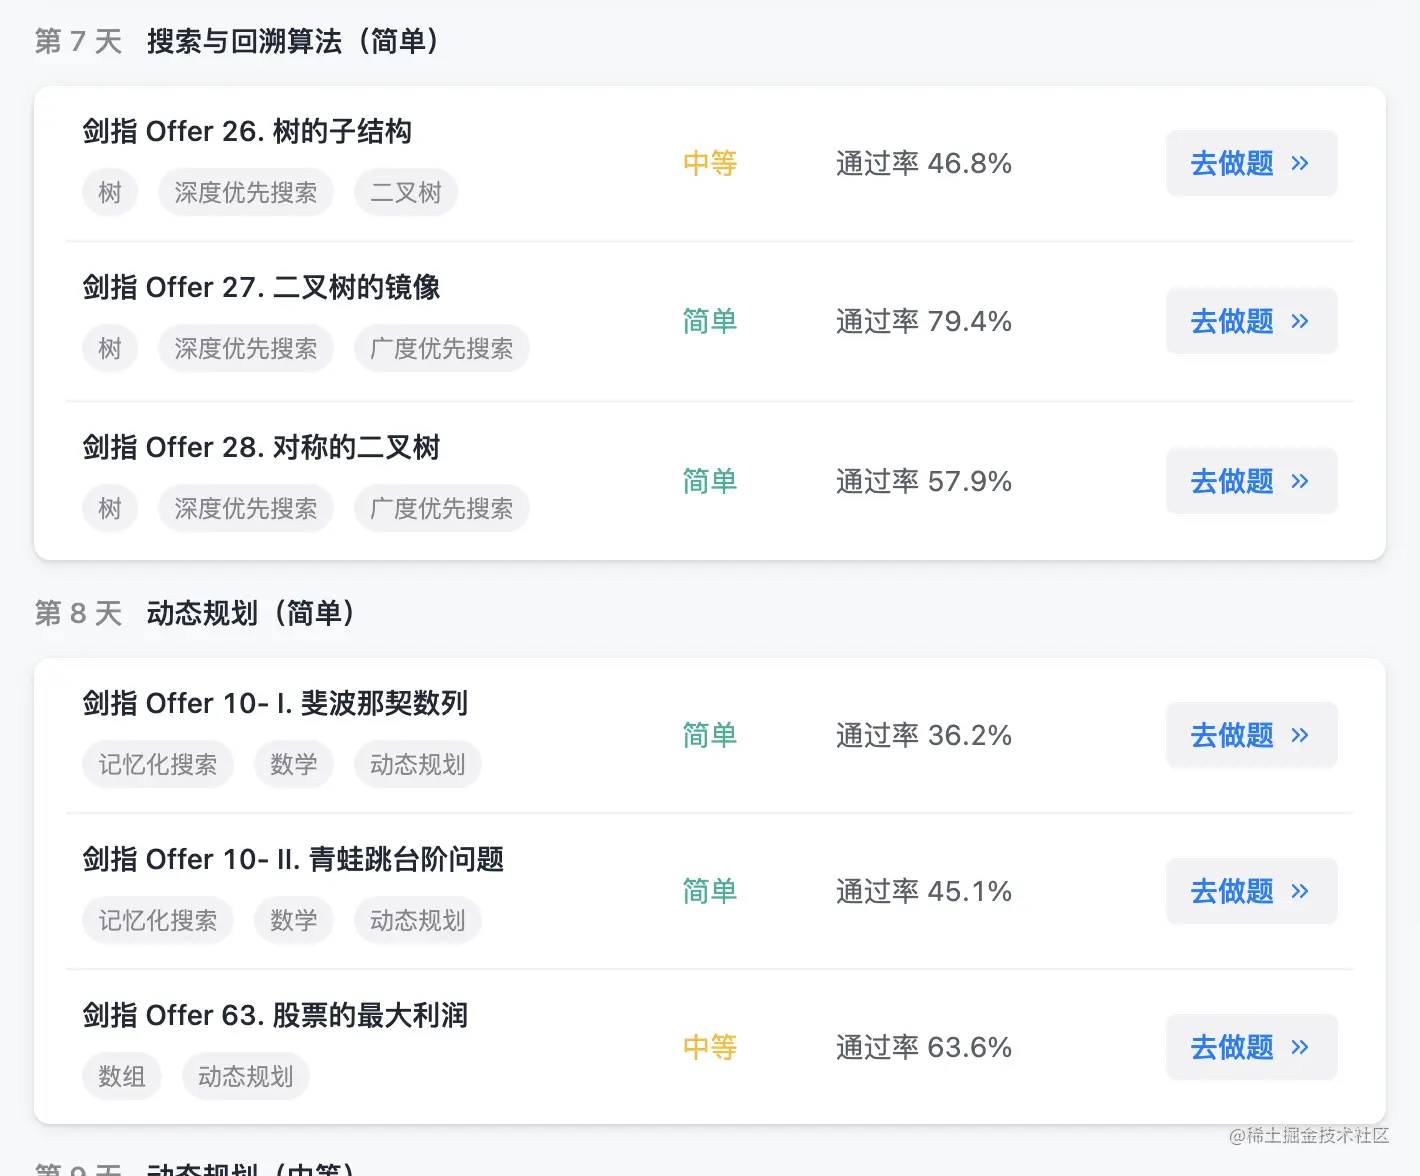Open problem 剑指 Offer 27. 二叉树的镜像
Image resolution: width=1420 pixels, height=1176 pixels.
coord(261,287)
